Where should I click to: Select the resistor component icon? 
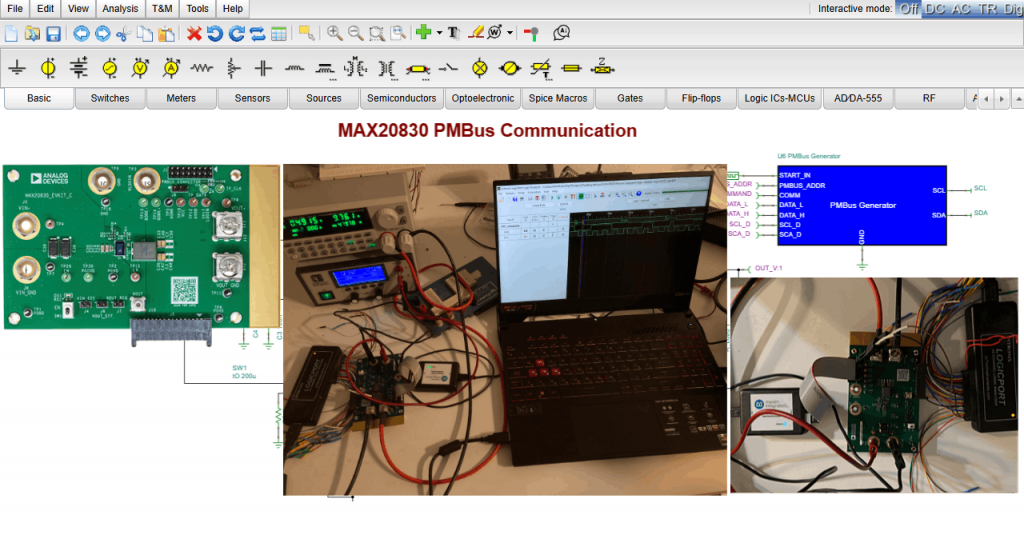coord(202,68)
